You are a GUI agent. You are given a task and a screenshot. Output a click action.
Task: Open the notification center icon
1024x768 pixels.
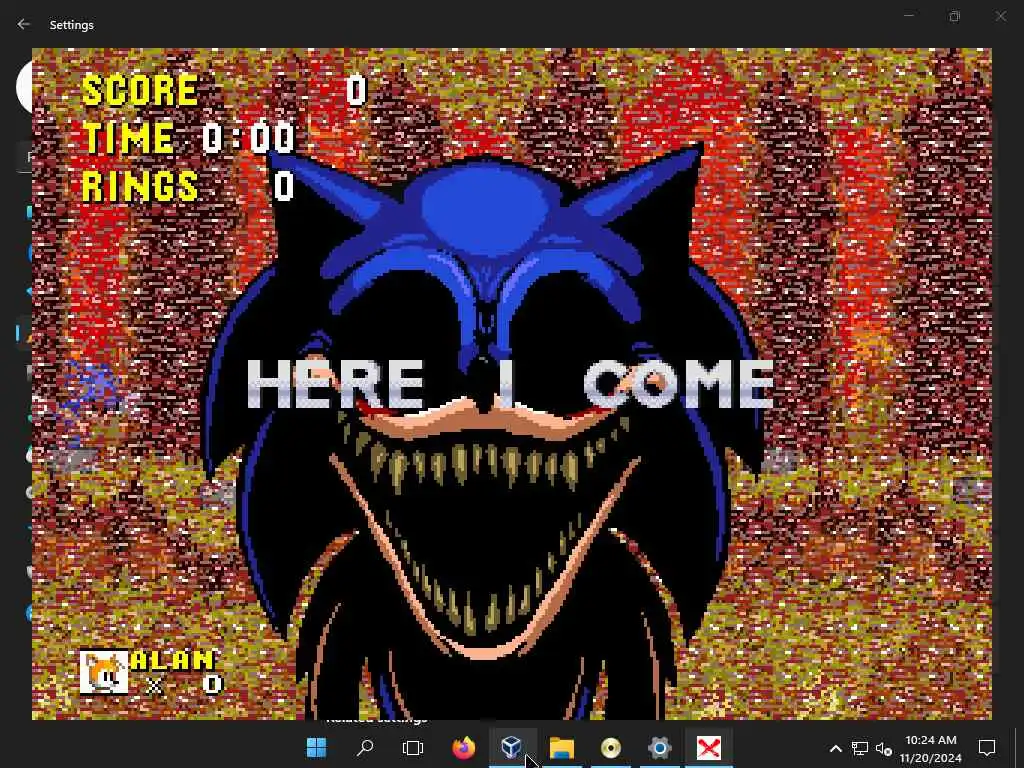(x=987, y=748)
